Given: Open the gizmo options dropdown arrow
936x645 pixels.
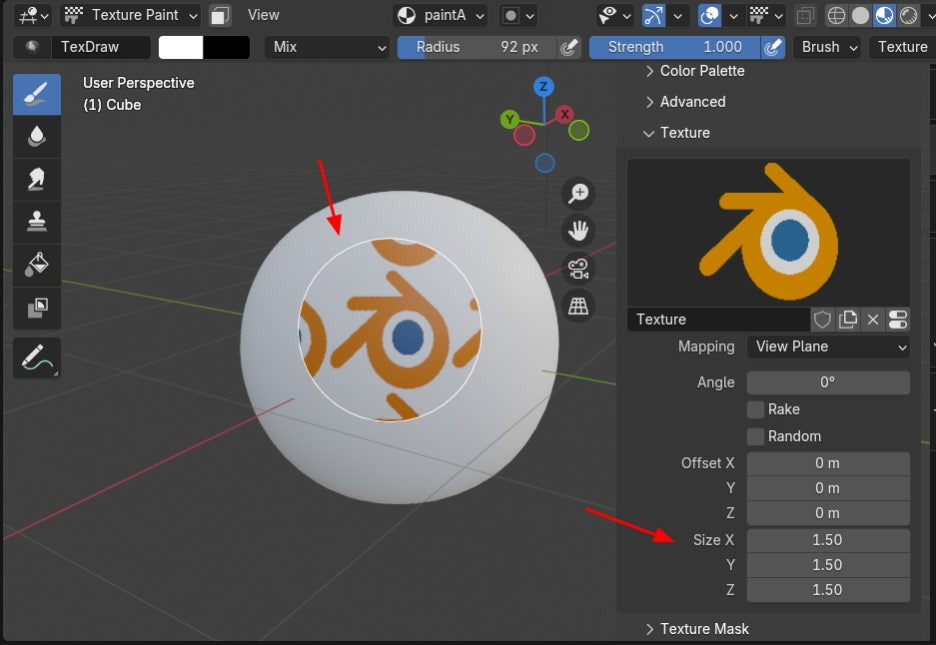Looking at the screenshot, I should pos(678,16).
